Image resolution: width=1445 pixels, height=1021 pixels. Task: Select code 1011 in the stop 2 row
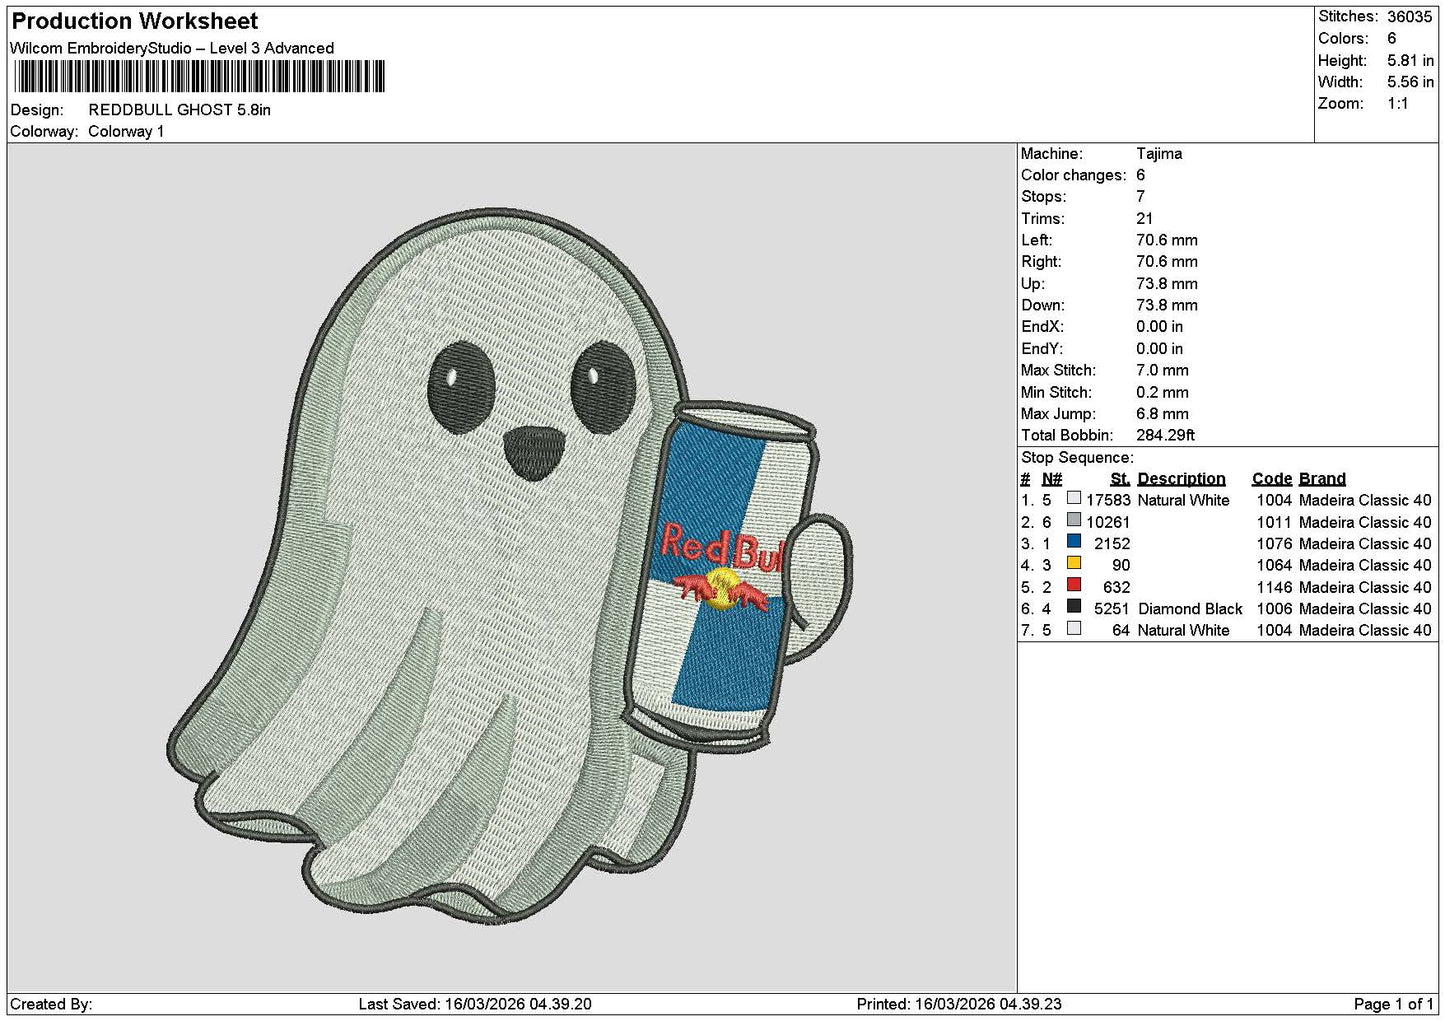tap(1274, 523)
